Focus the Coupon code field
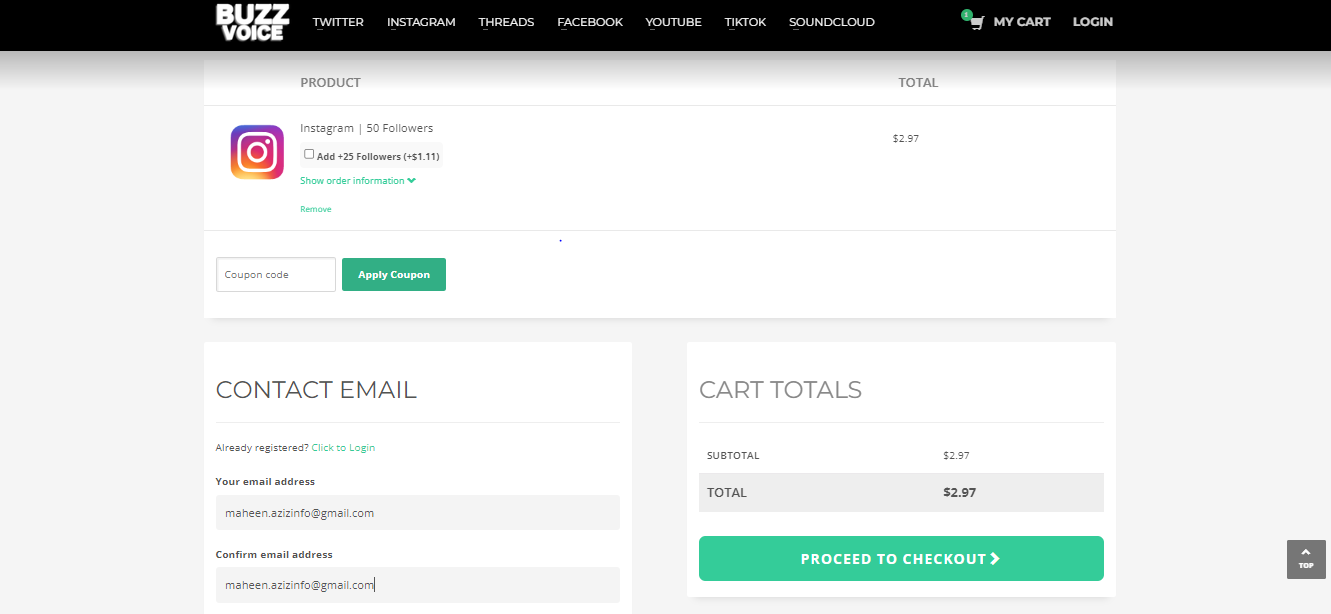1331x614 pixels. click(x=276, y=275)
